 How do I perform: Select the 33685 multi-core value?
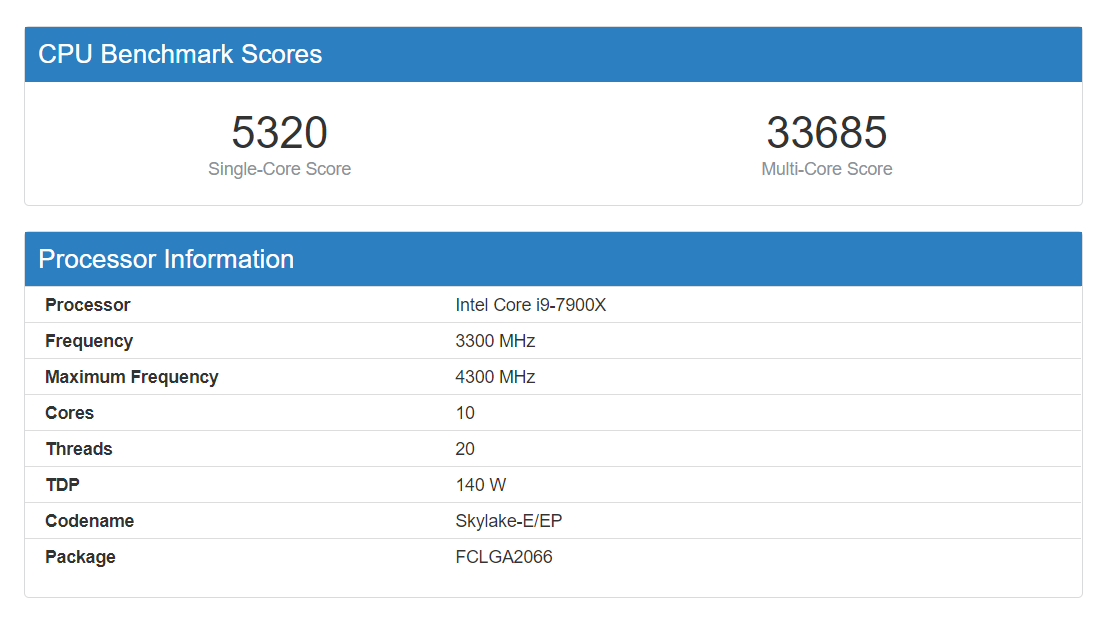click(826, 133)
